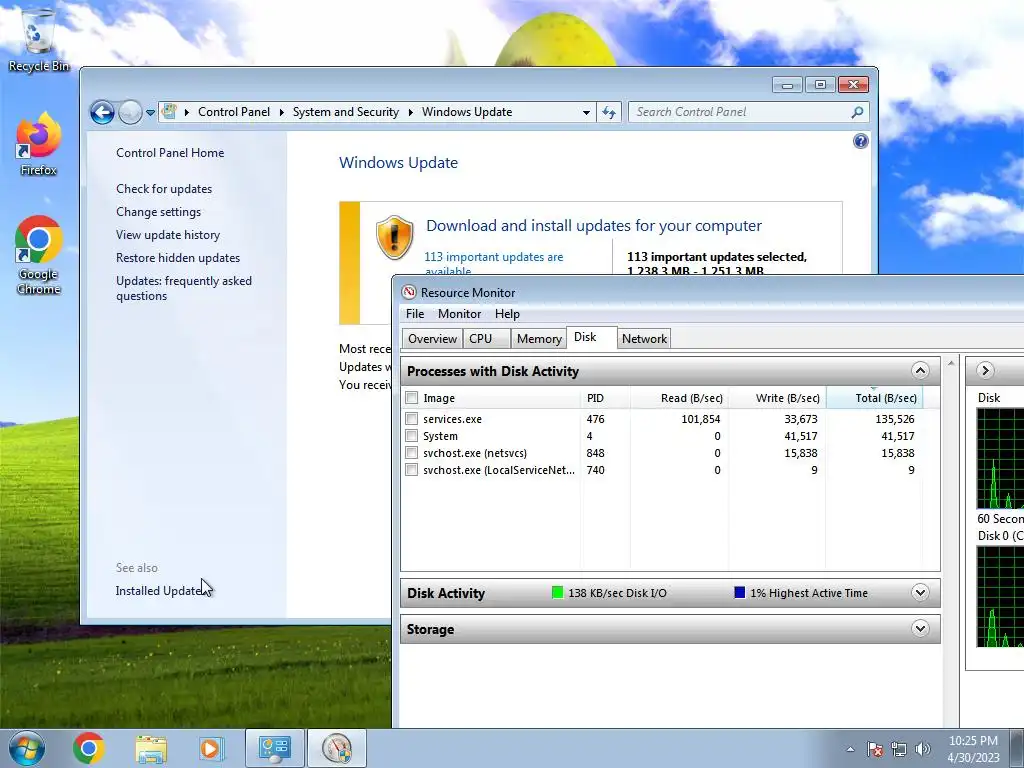Open the blue Help question mark icon

point(860,141)
